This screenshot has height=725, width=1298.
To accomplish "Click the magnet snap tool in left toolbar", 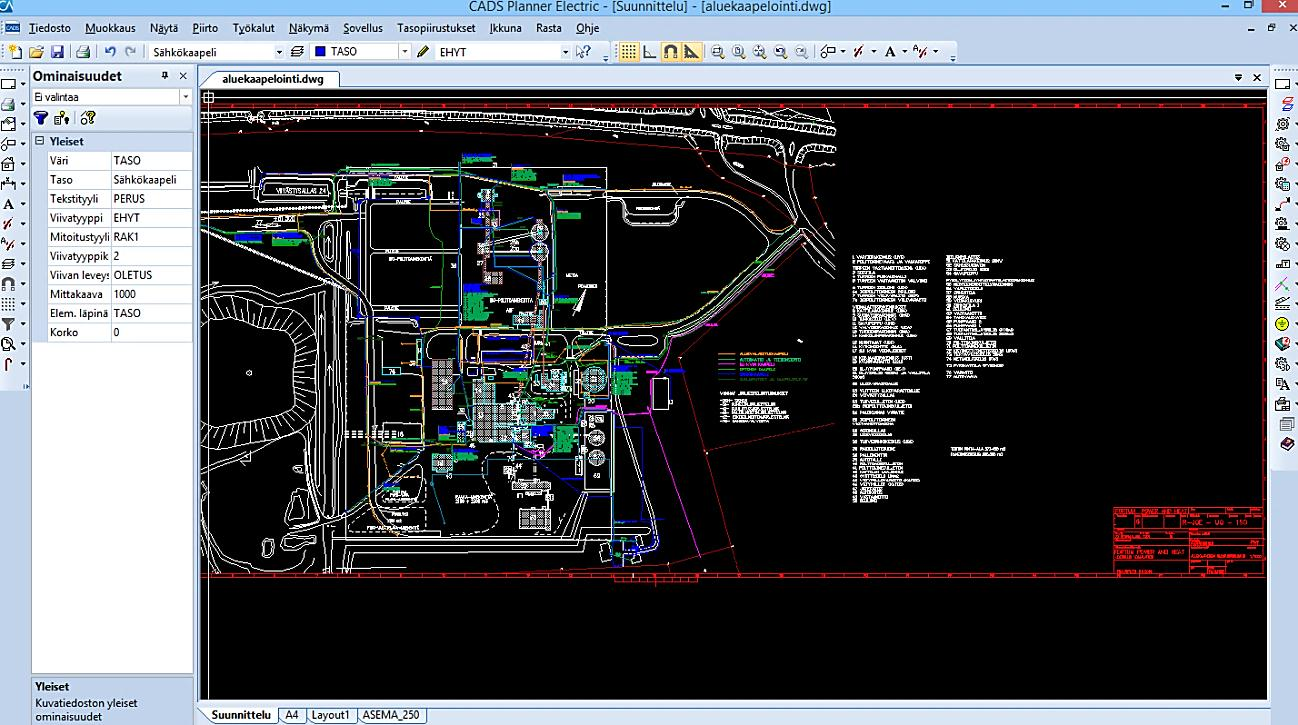I will click(x=9, y=284).
